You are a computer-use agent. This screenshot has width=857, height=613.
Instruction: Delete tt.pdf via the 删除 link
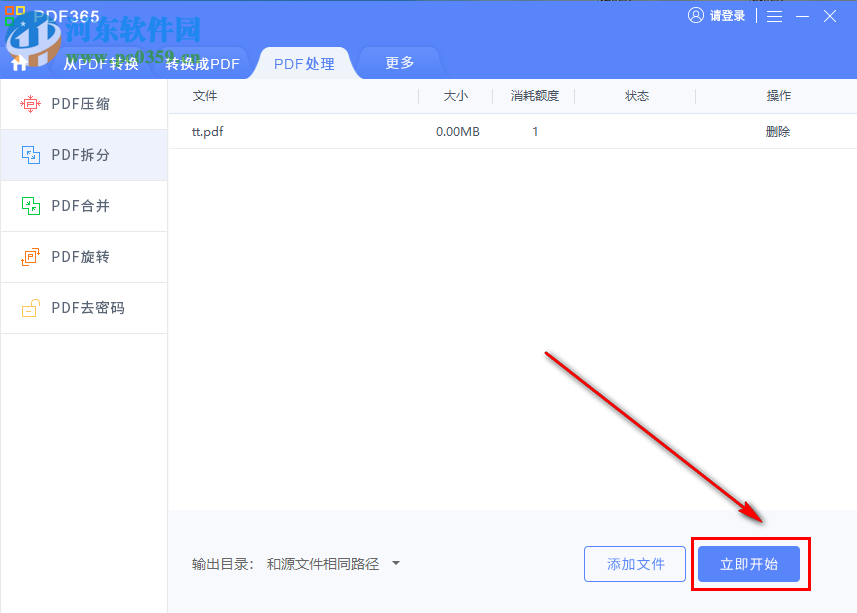tap(779, 131)
